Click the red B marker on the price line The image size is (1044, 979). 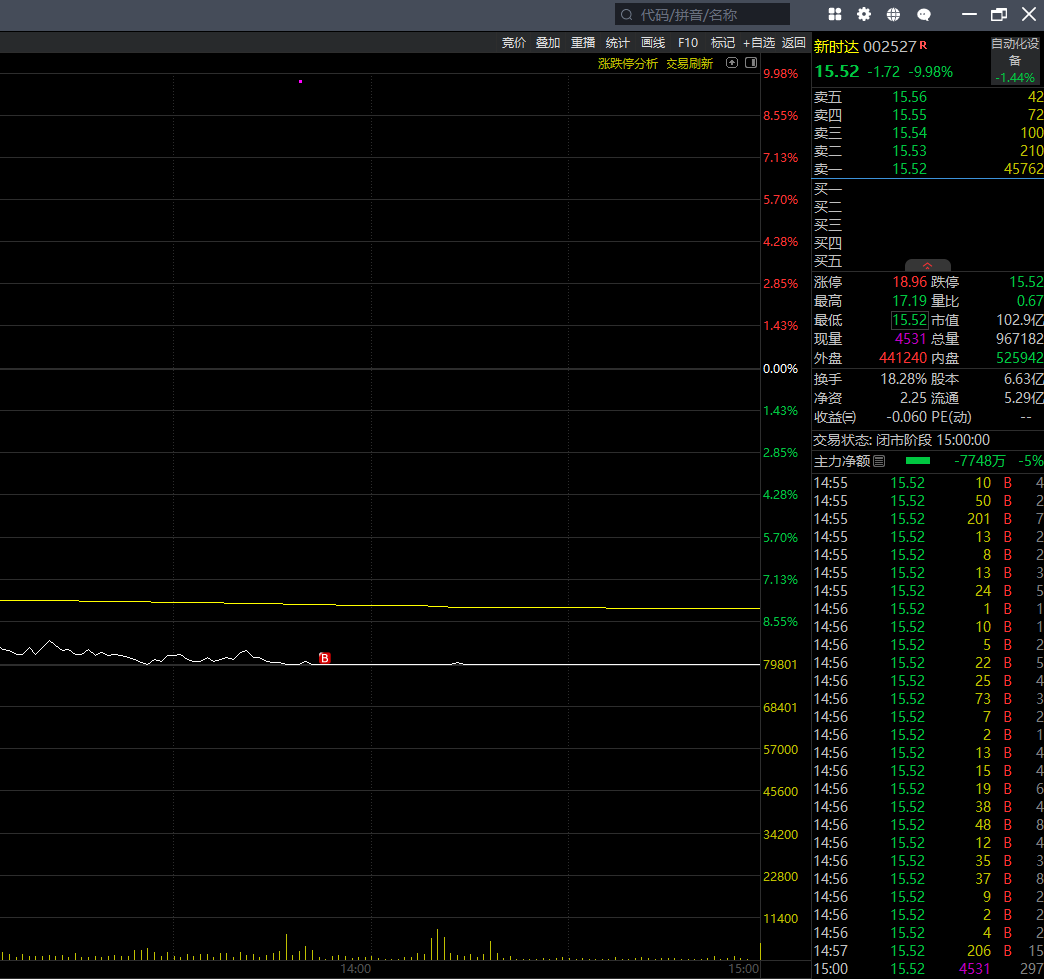coord(324,658)
